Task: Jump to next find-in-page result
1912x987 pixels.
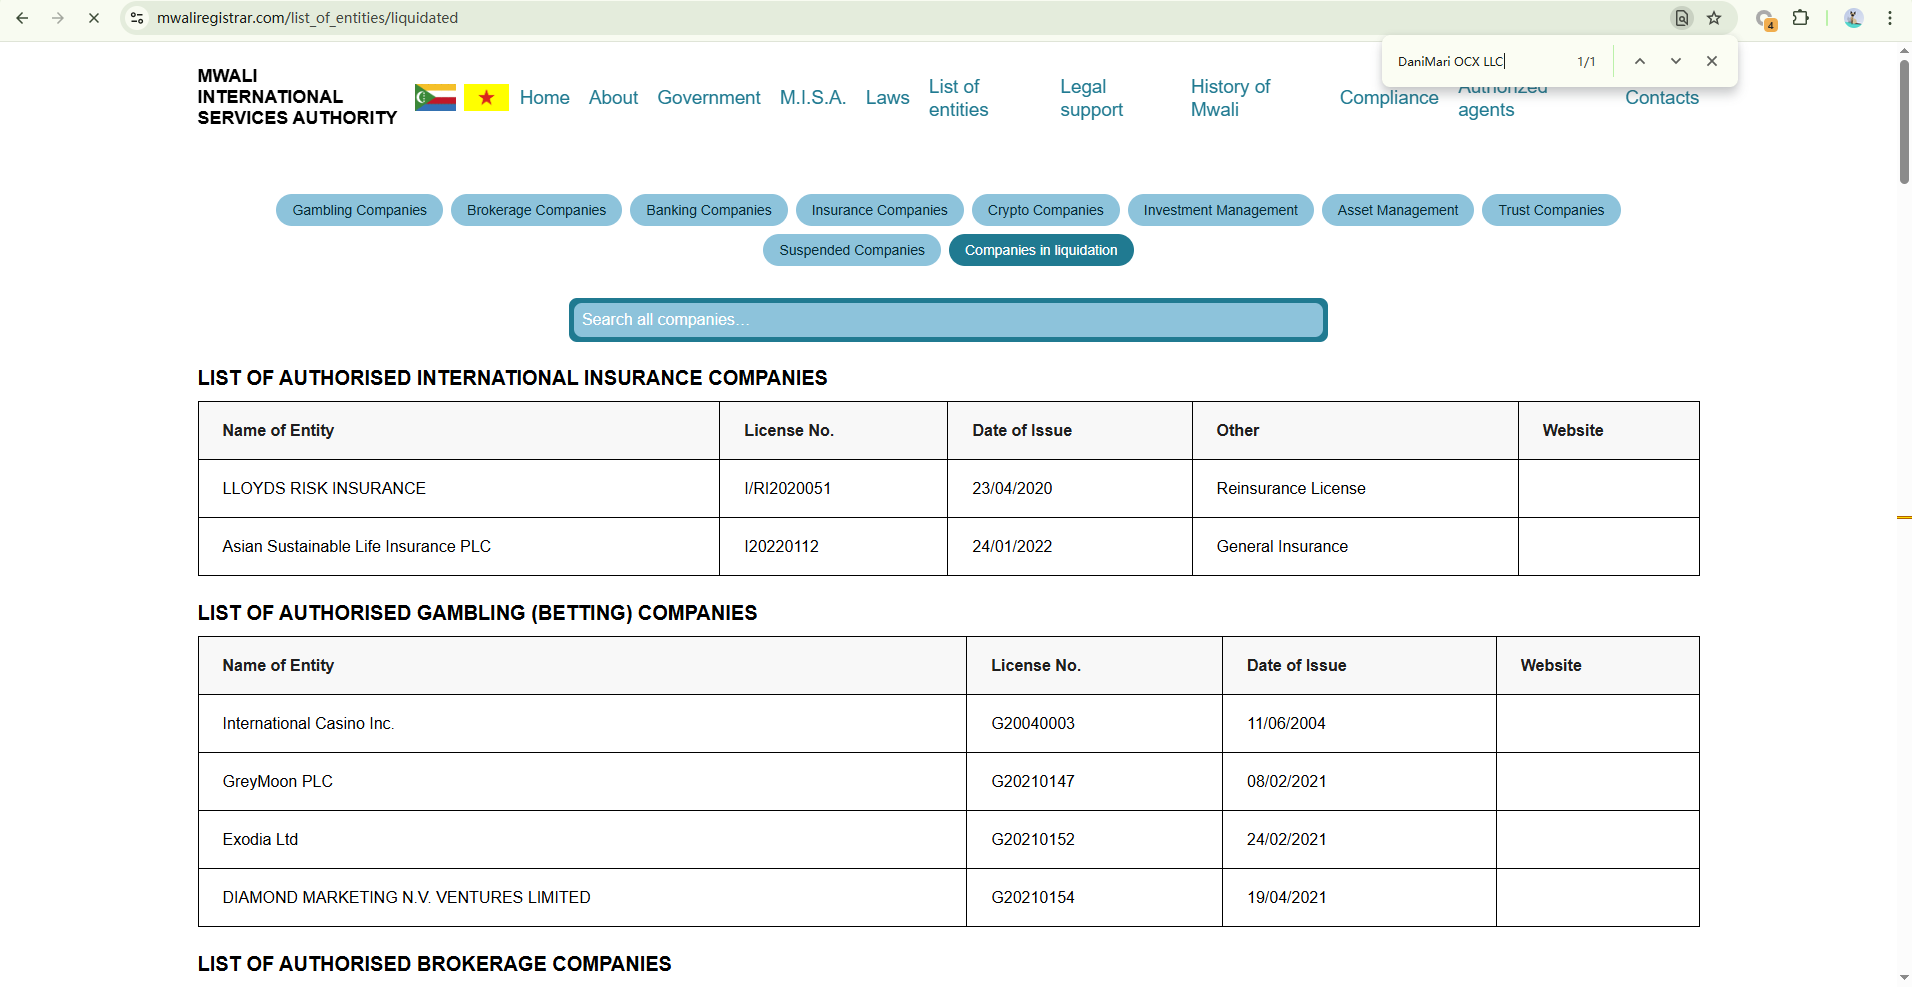Action: [1676, 61]
